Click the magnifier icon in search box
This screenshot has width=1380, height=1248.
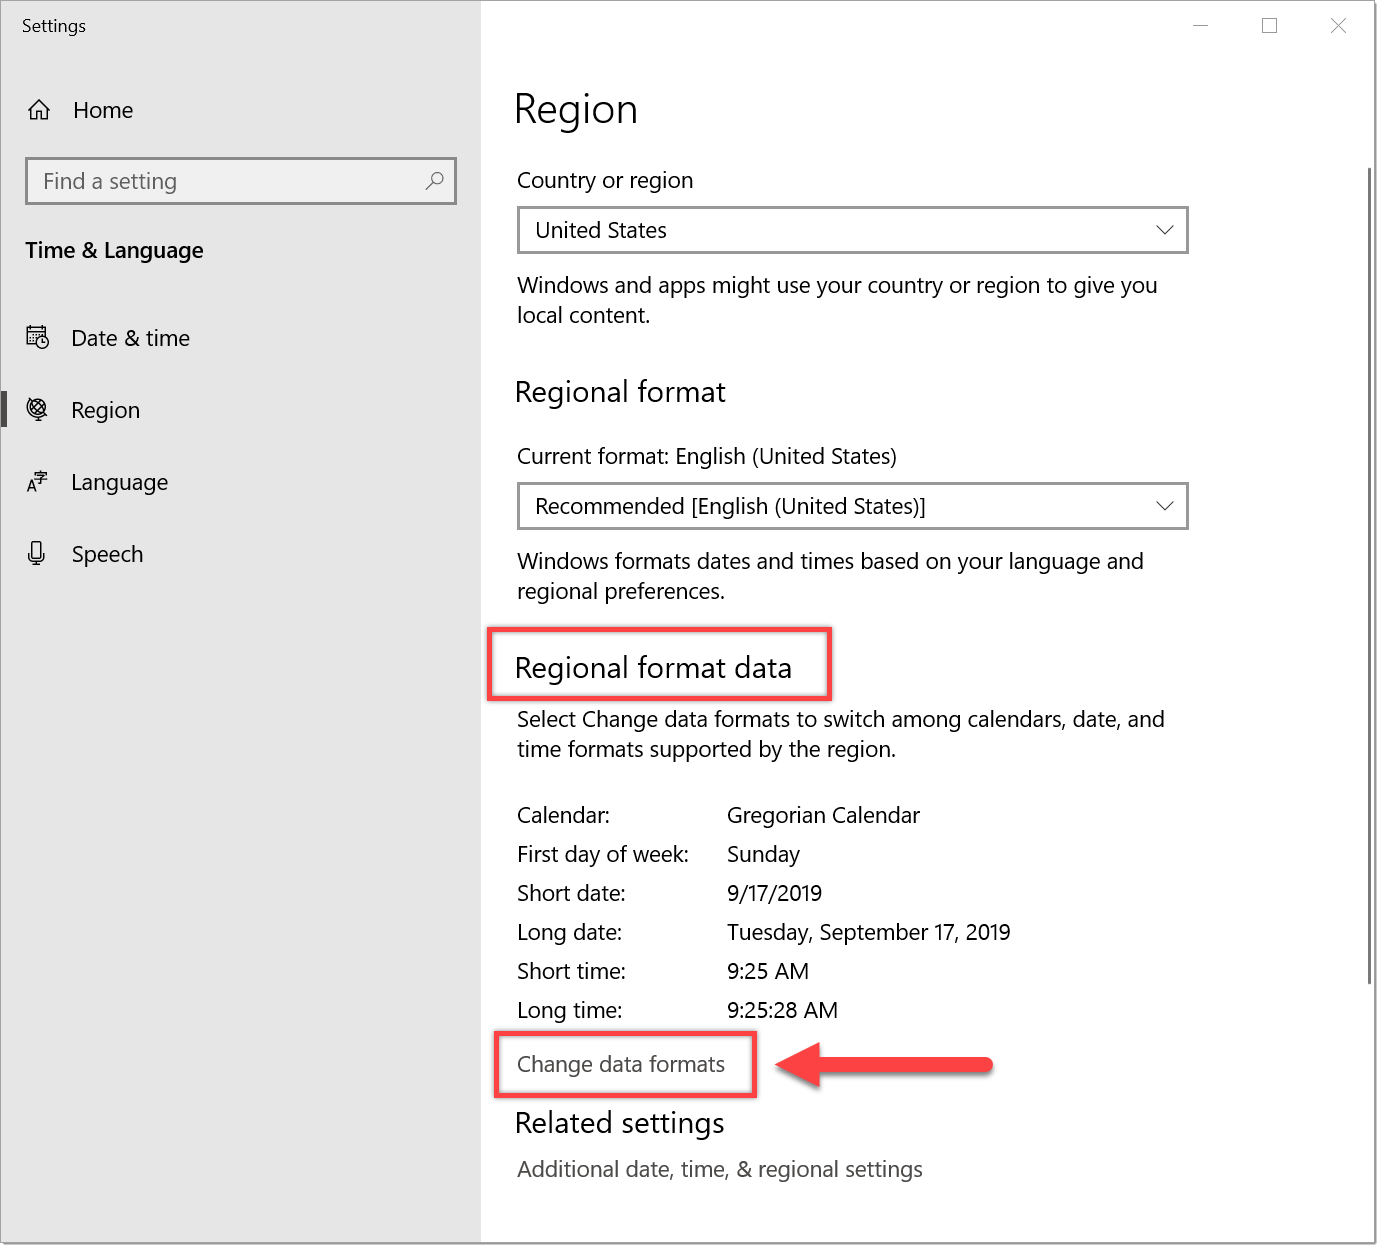[434, 181]
